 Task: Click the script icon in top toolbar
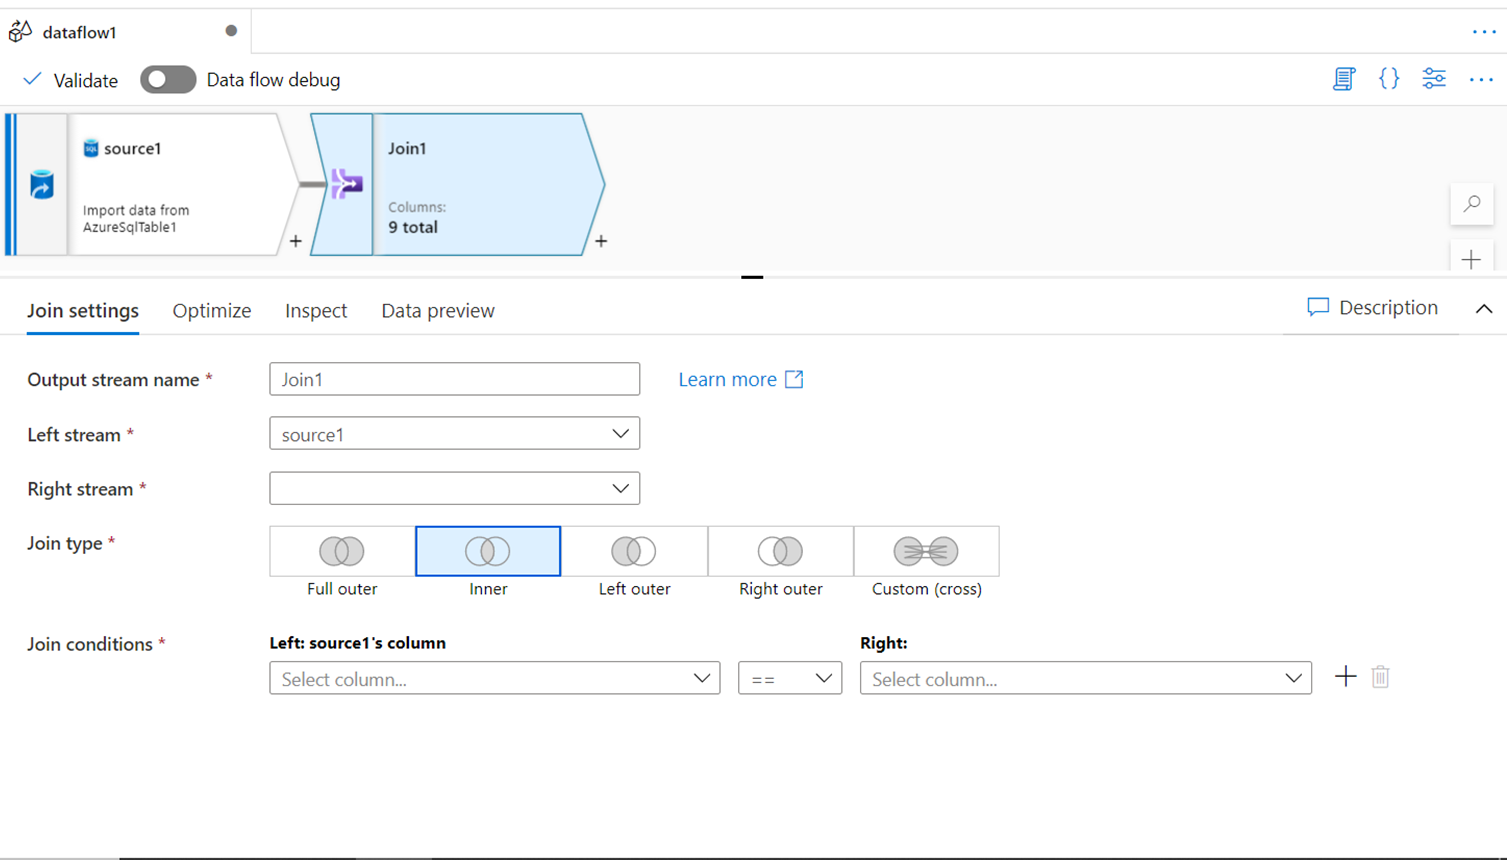1343,79
